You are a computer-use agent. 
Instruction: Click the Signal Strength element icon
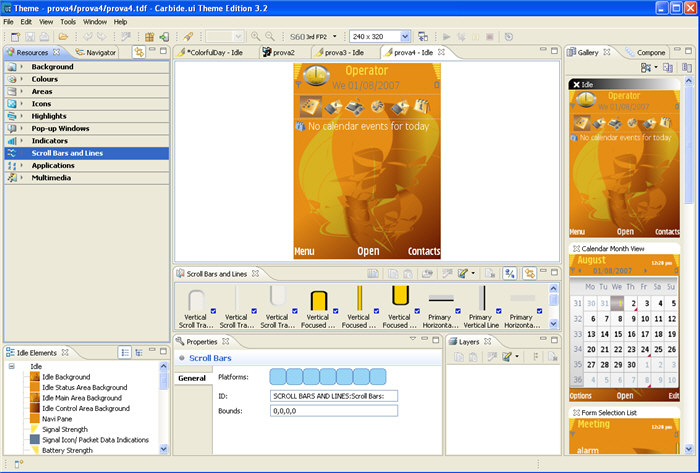(x=35, y=430)
